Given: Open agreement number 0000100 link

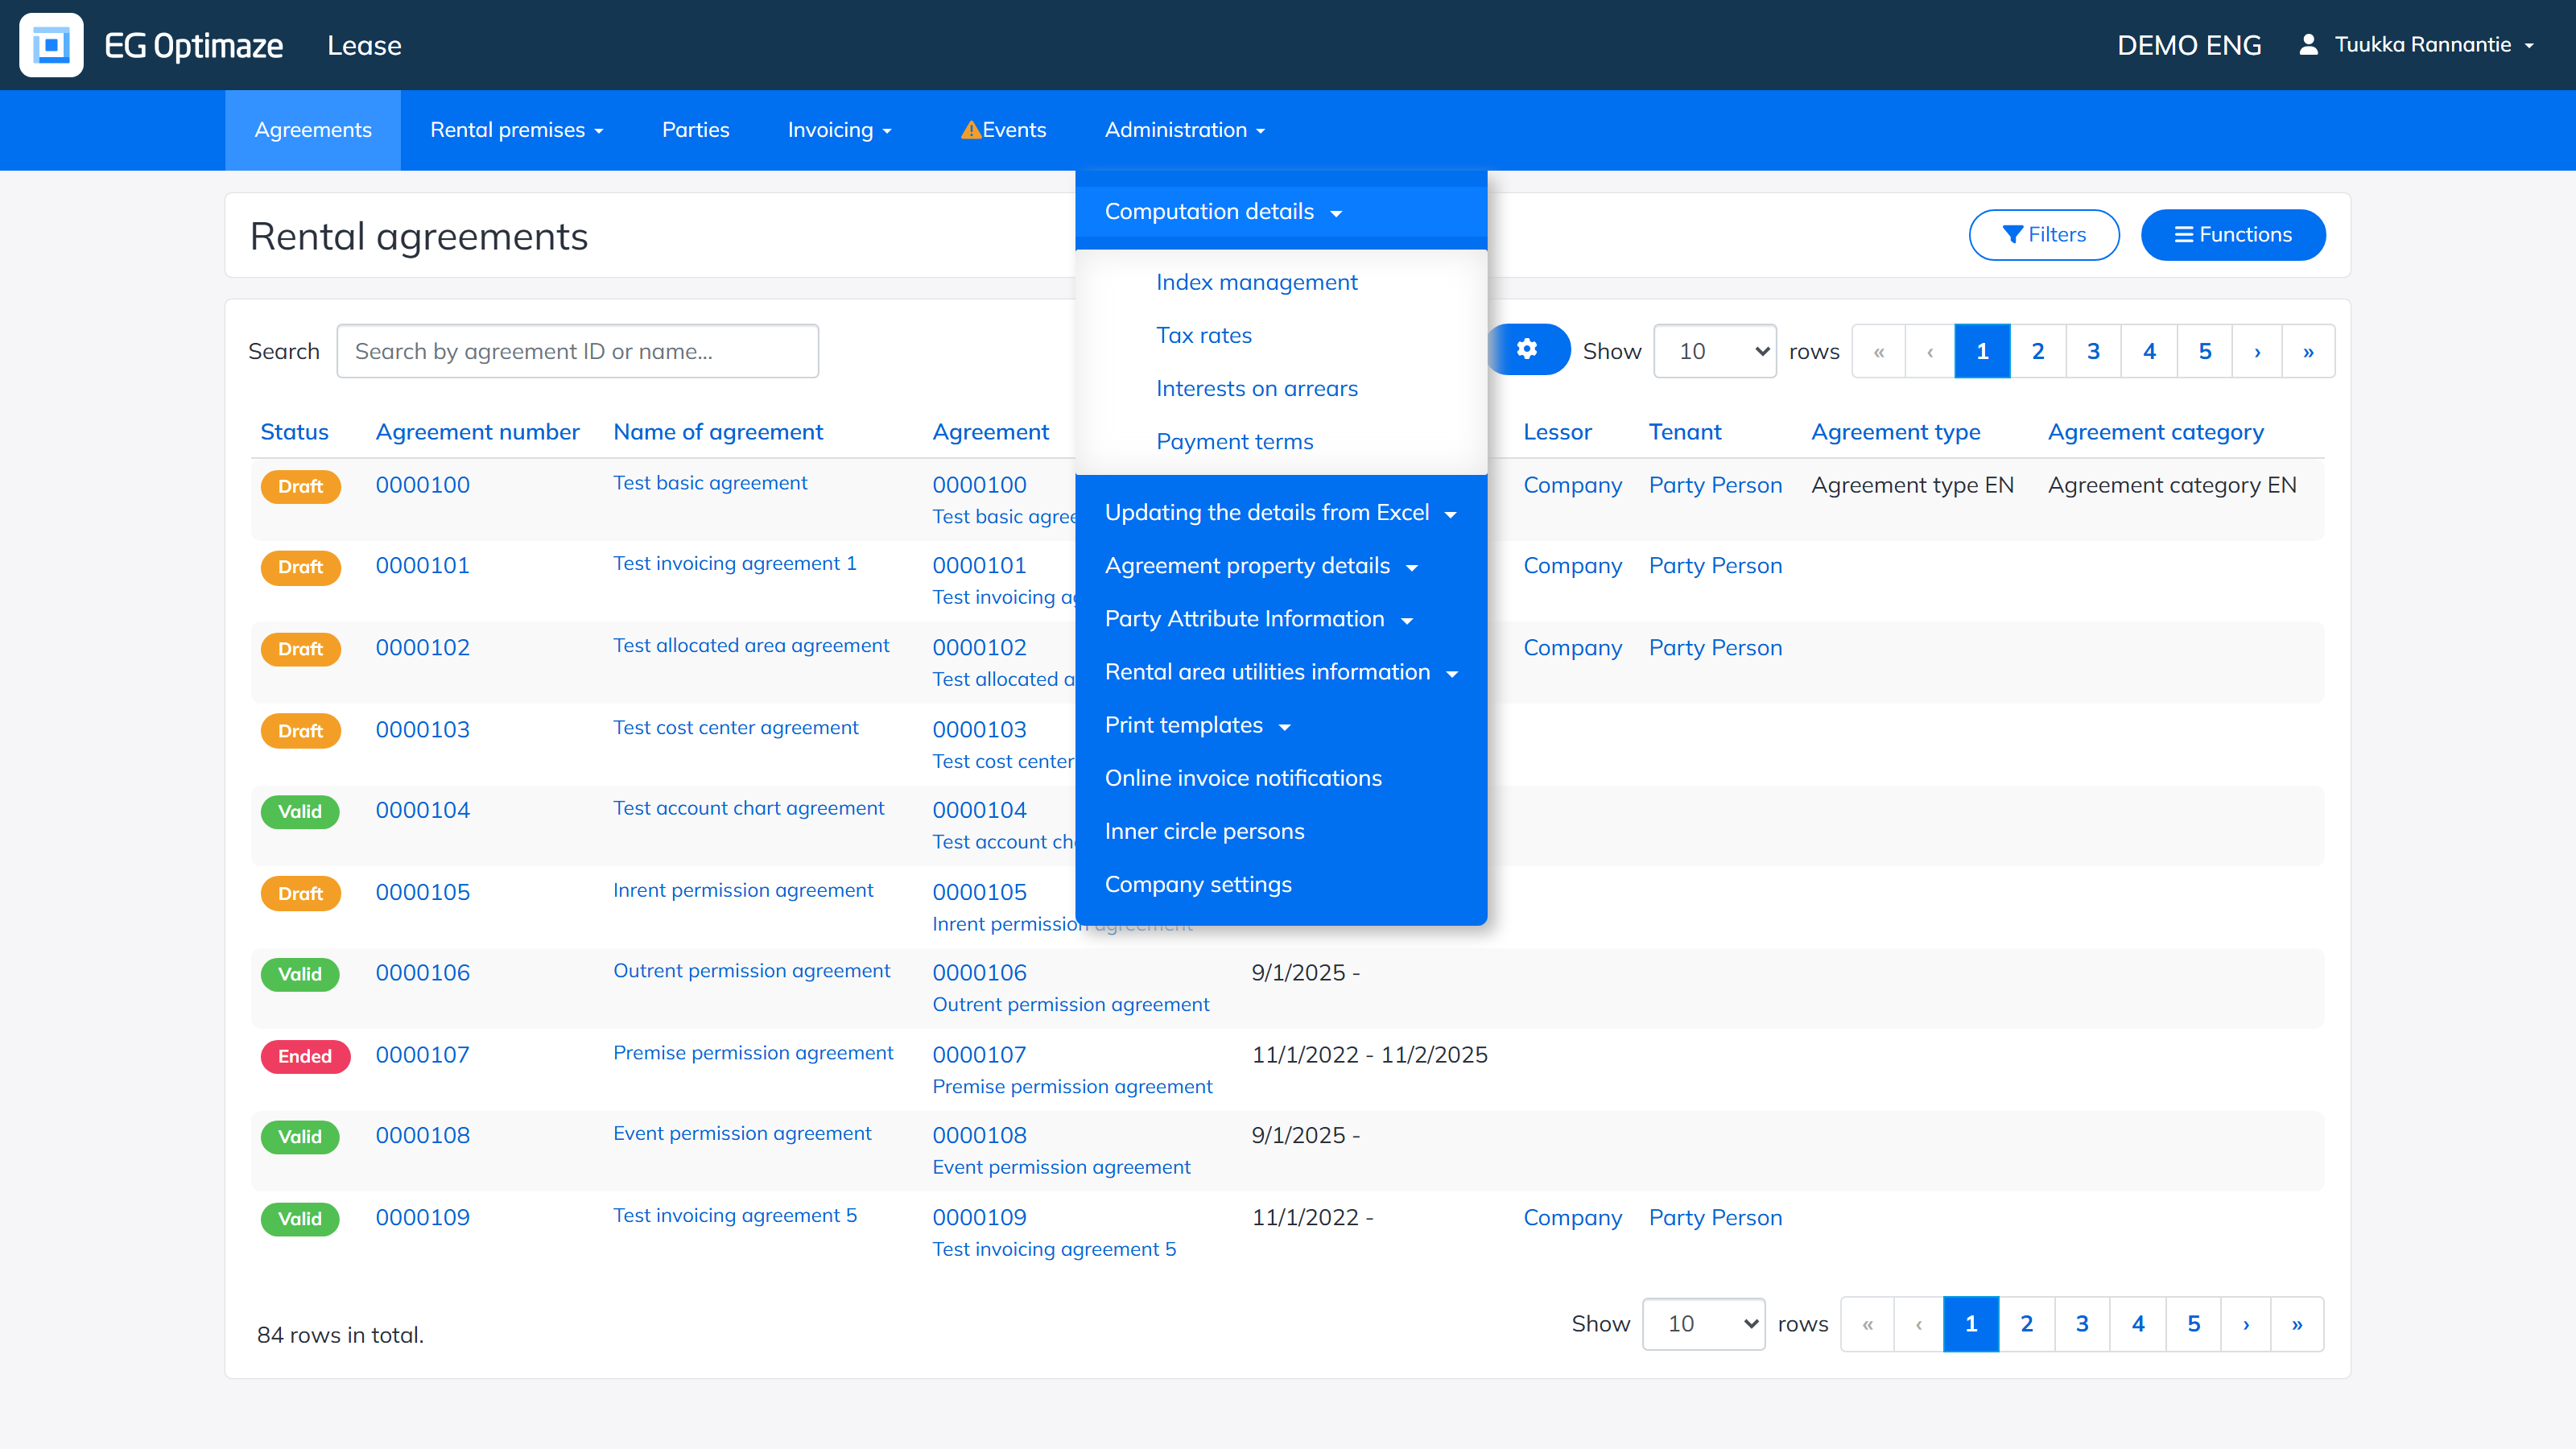Looking at the screenshot, I should click(422, 485).
